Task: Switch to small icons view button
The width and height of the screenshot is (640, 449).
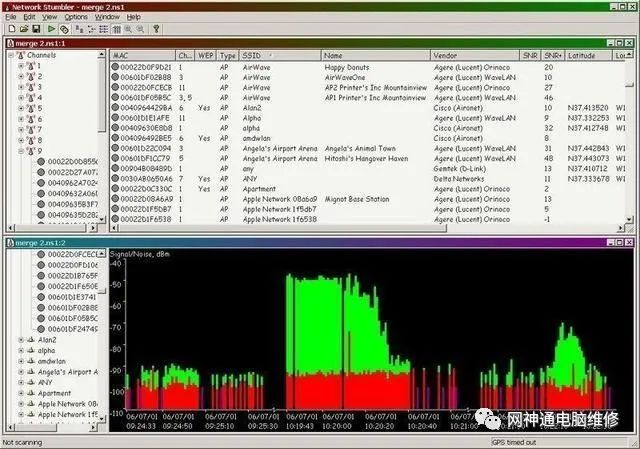Action: coord(91,29)
